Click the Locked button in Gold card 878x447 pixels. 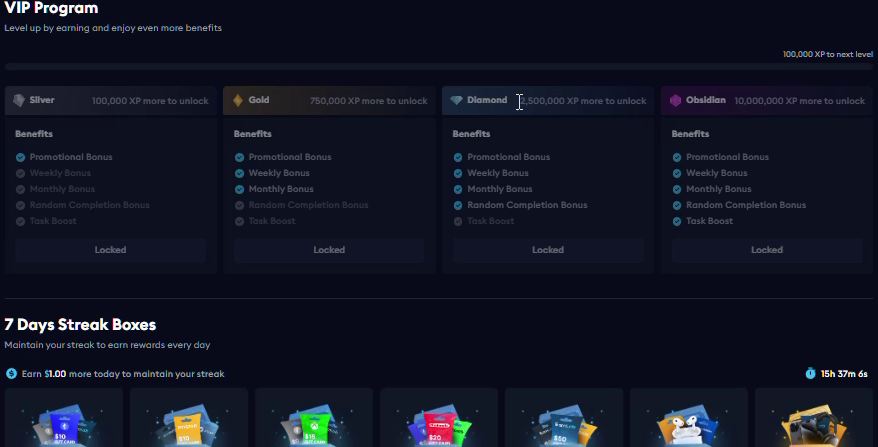[329, 250]
